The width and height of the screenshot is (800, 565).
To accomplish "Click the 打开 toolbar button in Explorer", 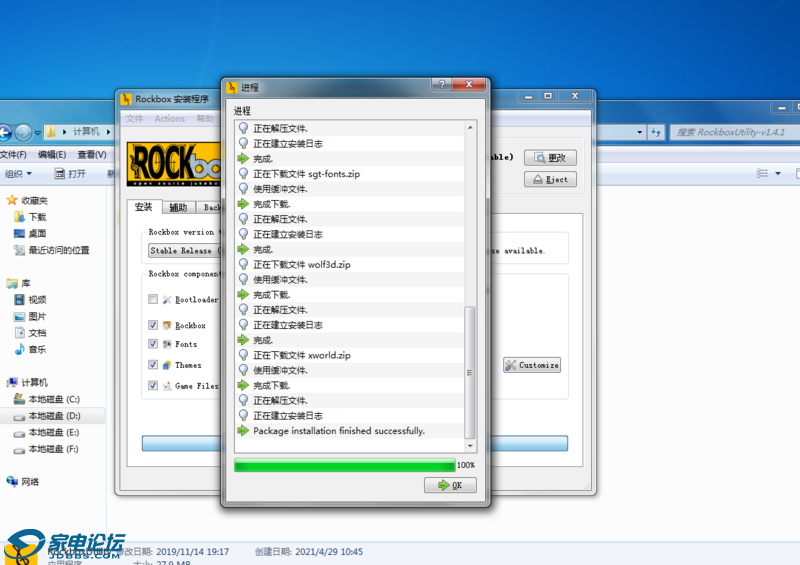I will tap(70, 174).
